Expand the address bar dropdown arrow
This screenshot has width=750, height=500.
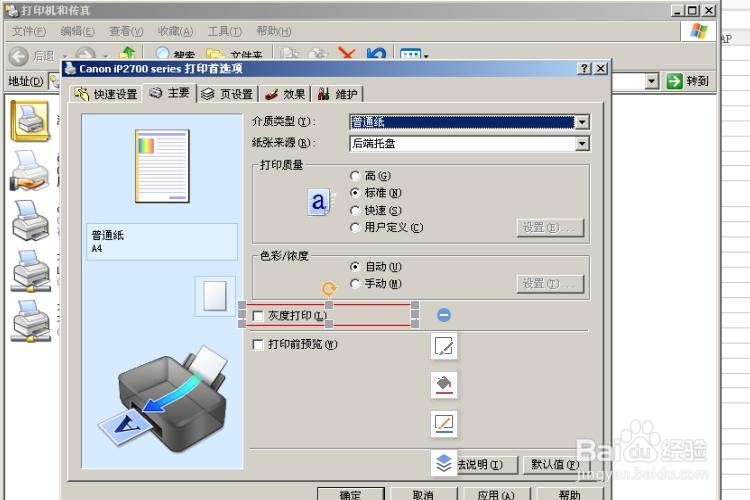[x=651, y=81]
